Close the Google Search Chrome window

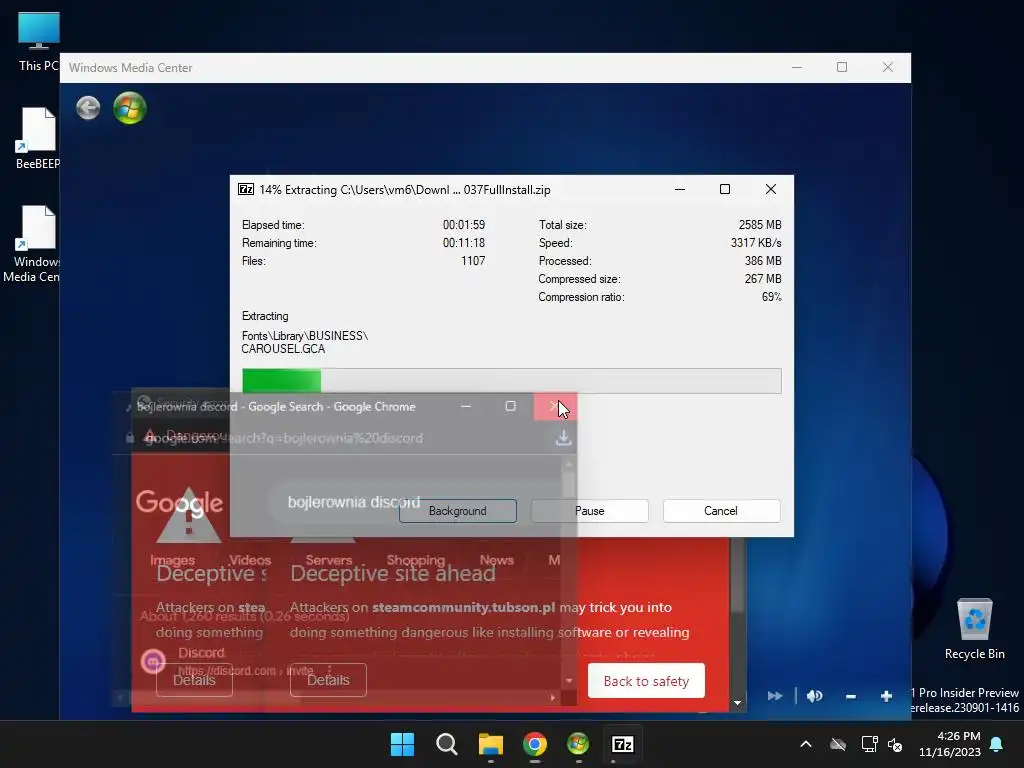pyautogui.click(x=555, y=406)
